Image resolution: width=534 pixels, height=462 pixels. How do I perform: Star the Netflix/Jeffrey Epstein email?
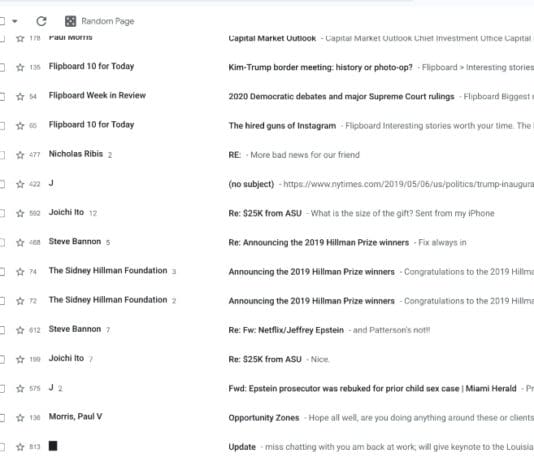20,330
